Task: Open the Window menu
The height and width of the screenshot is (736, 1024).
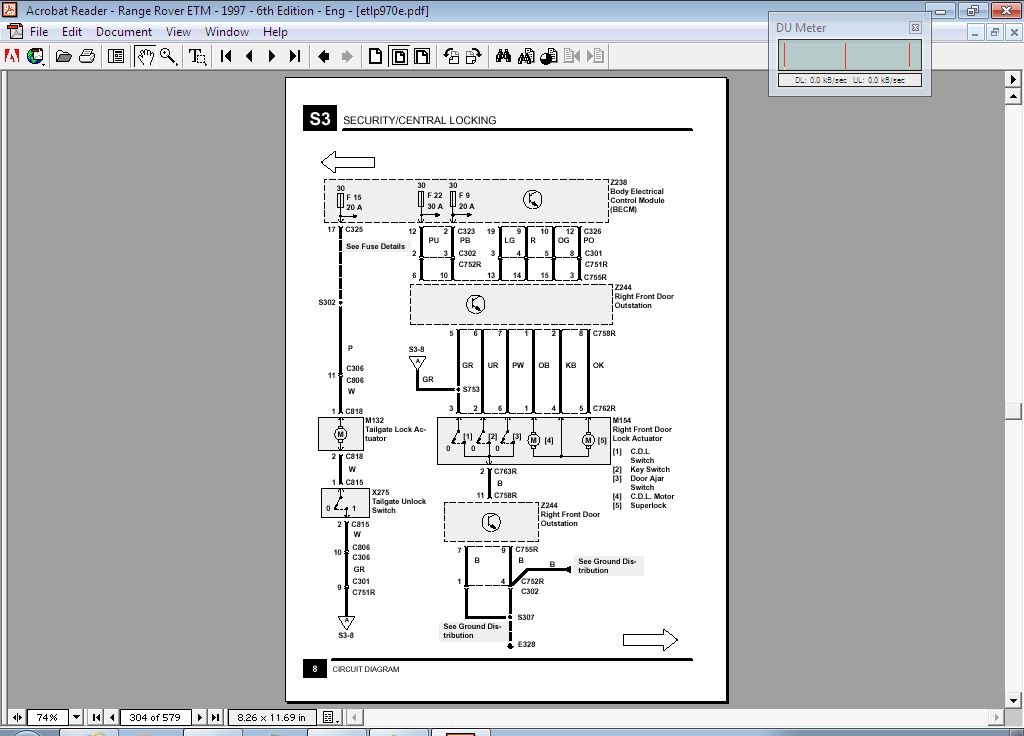Action: tap(227, 31)
